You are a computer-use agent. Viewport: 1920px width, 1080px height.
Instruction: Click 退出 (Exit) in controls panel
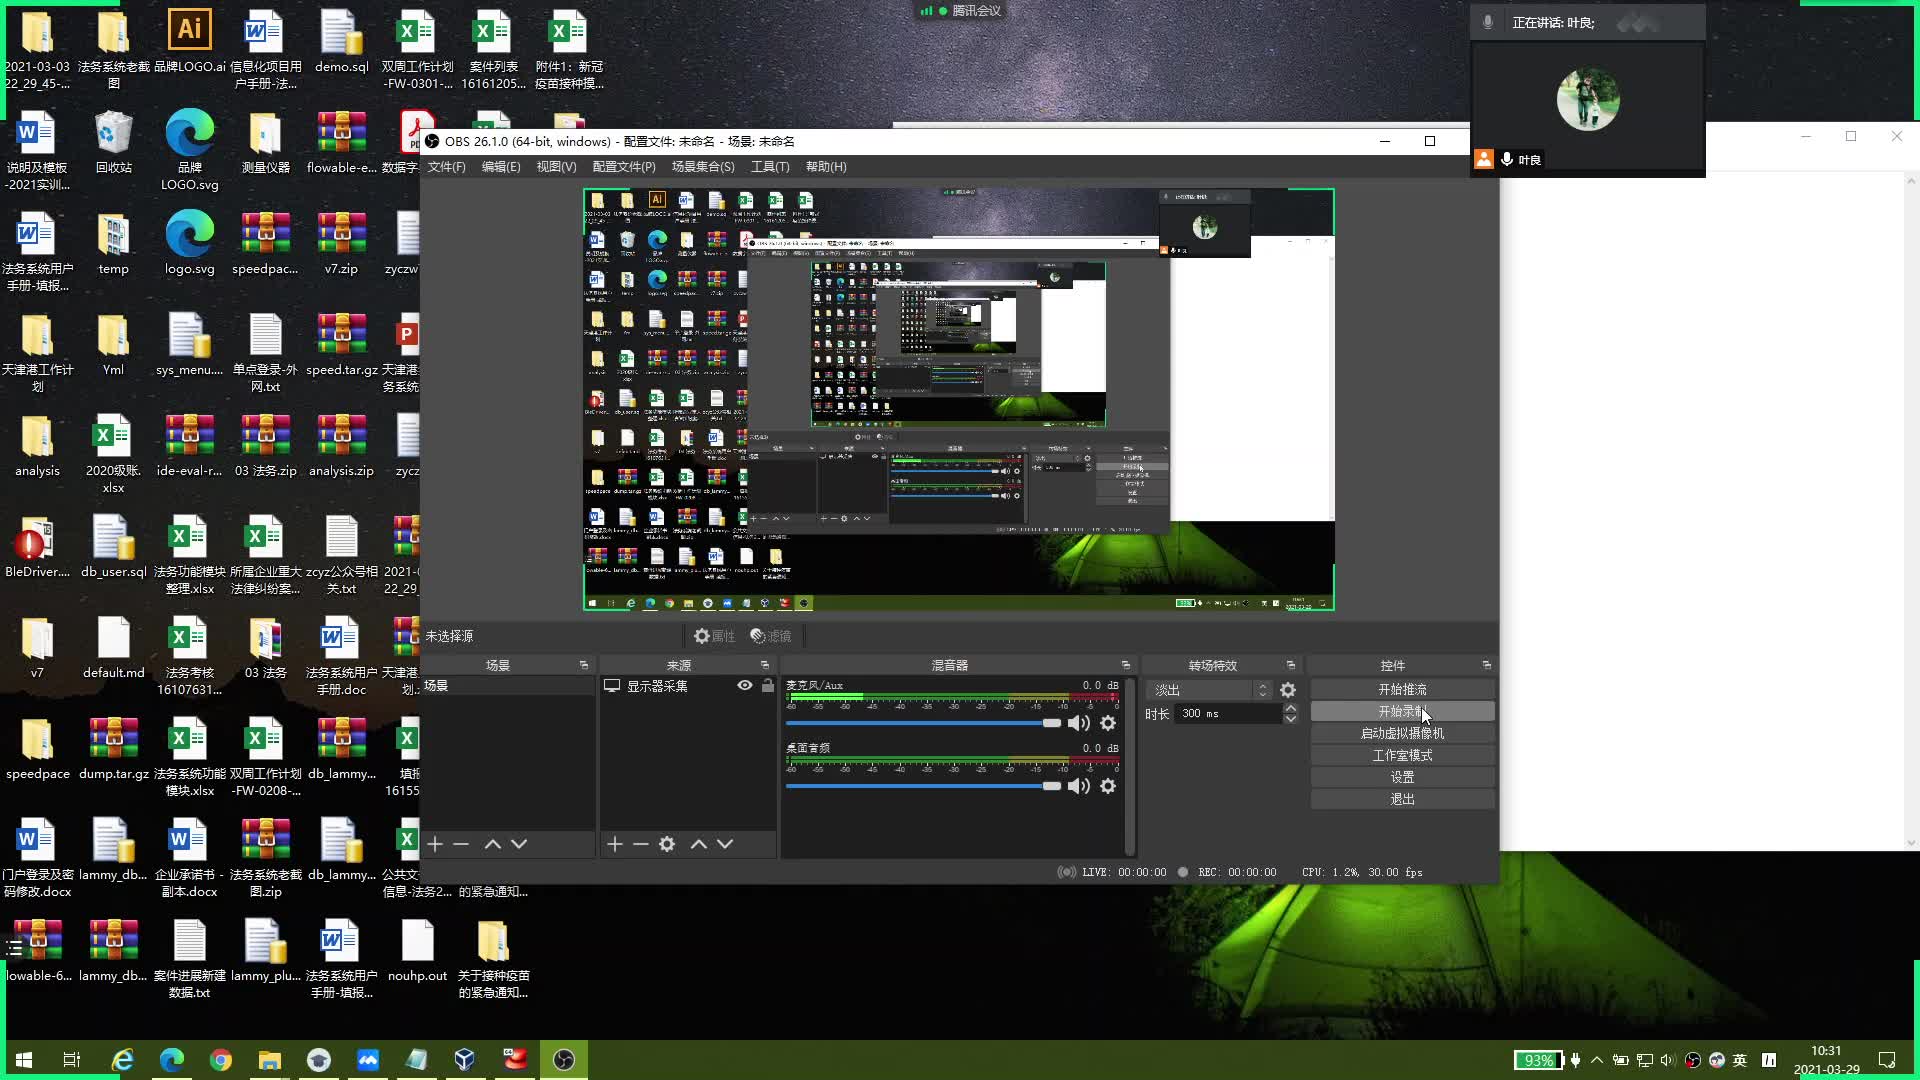1402,798
